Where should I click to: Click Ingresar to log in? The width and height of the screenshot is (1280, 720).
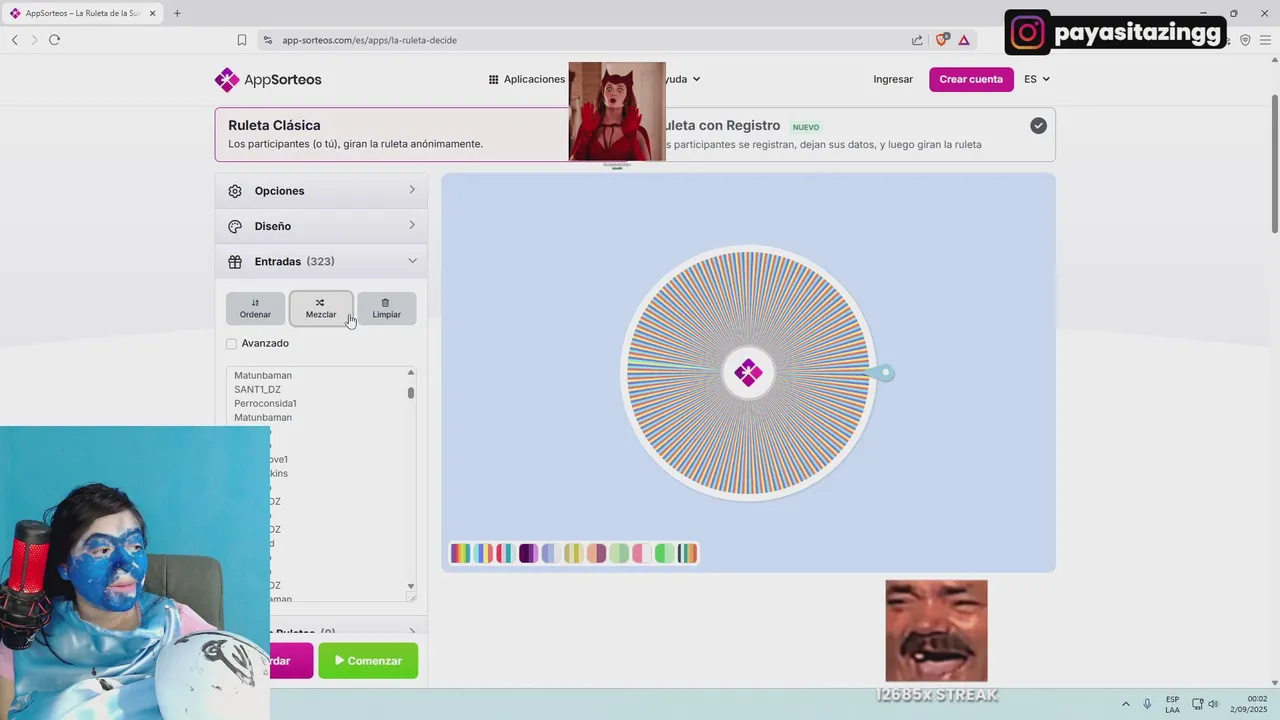[x=893, y=79]
